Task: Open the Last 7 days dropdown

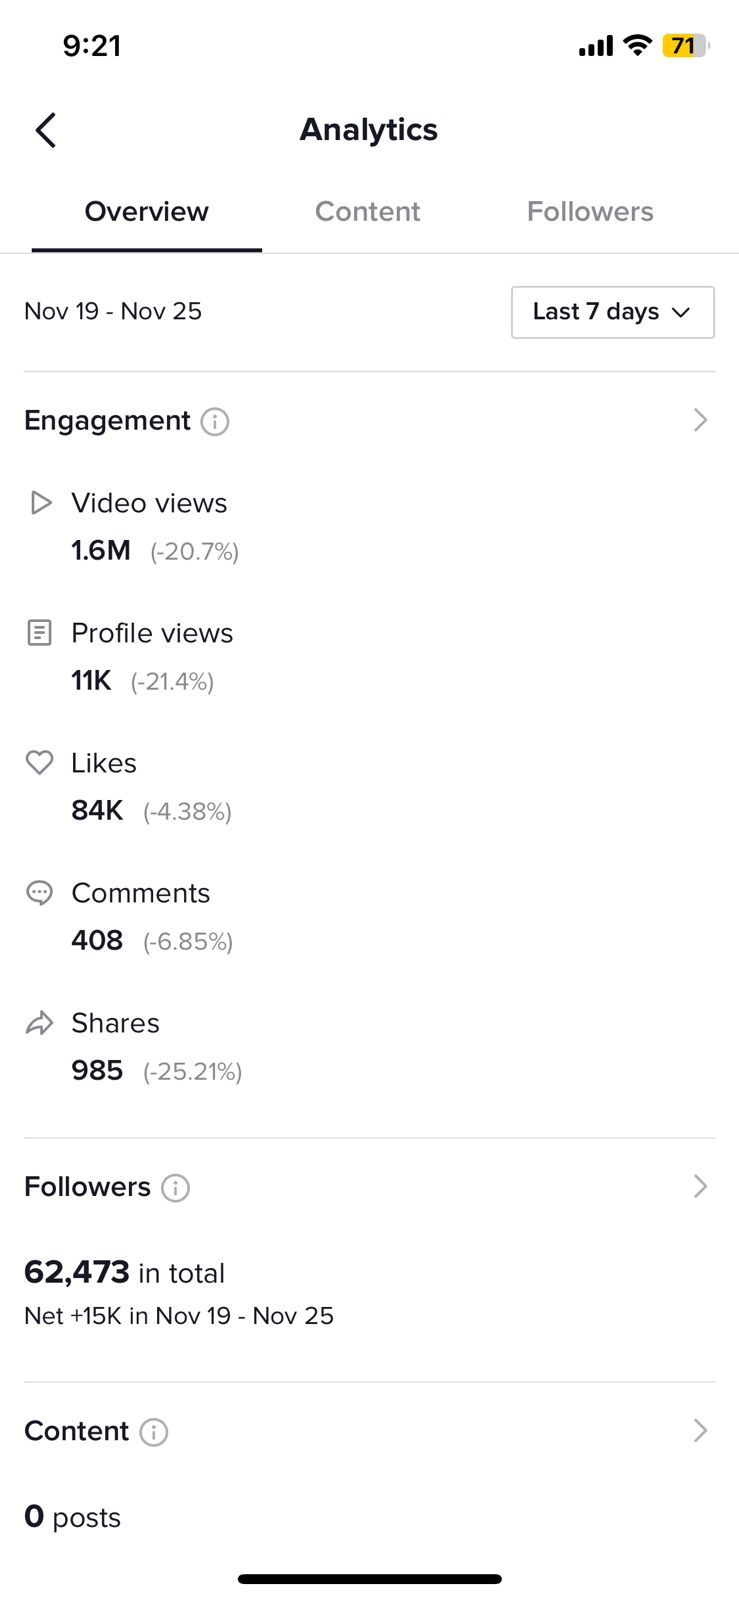Action: pos(613,312)
